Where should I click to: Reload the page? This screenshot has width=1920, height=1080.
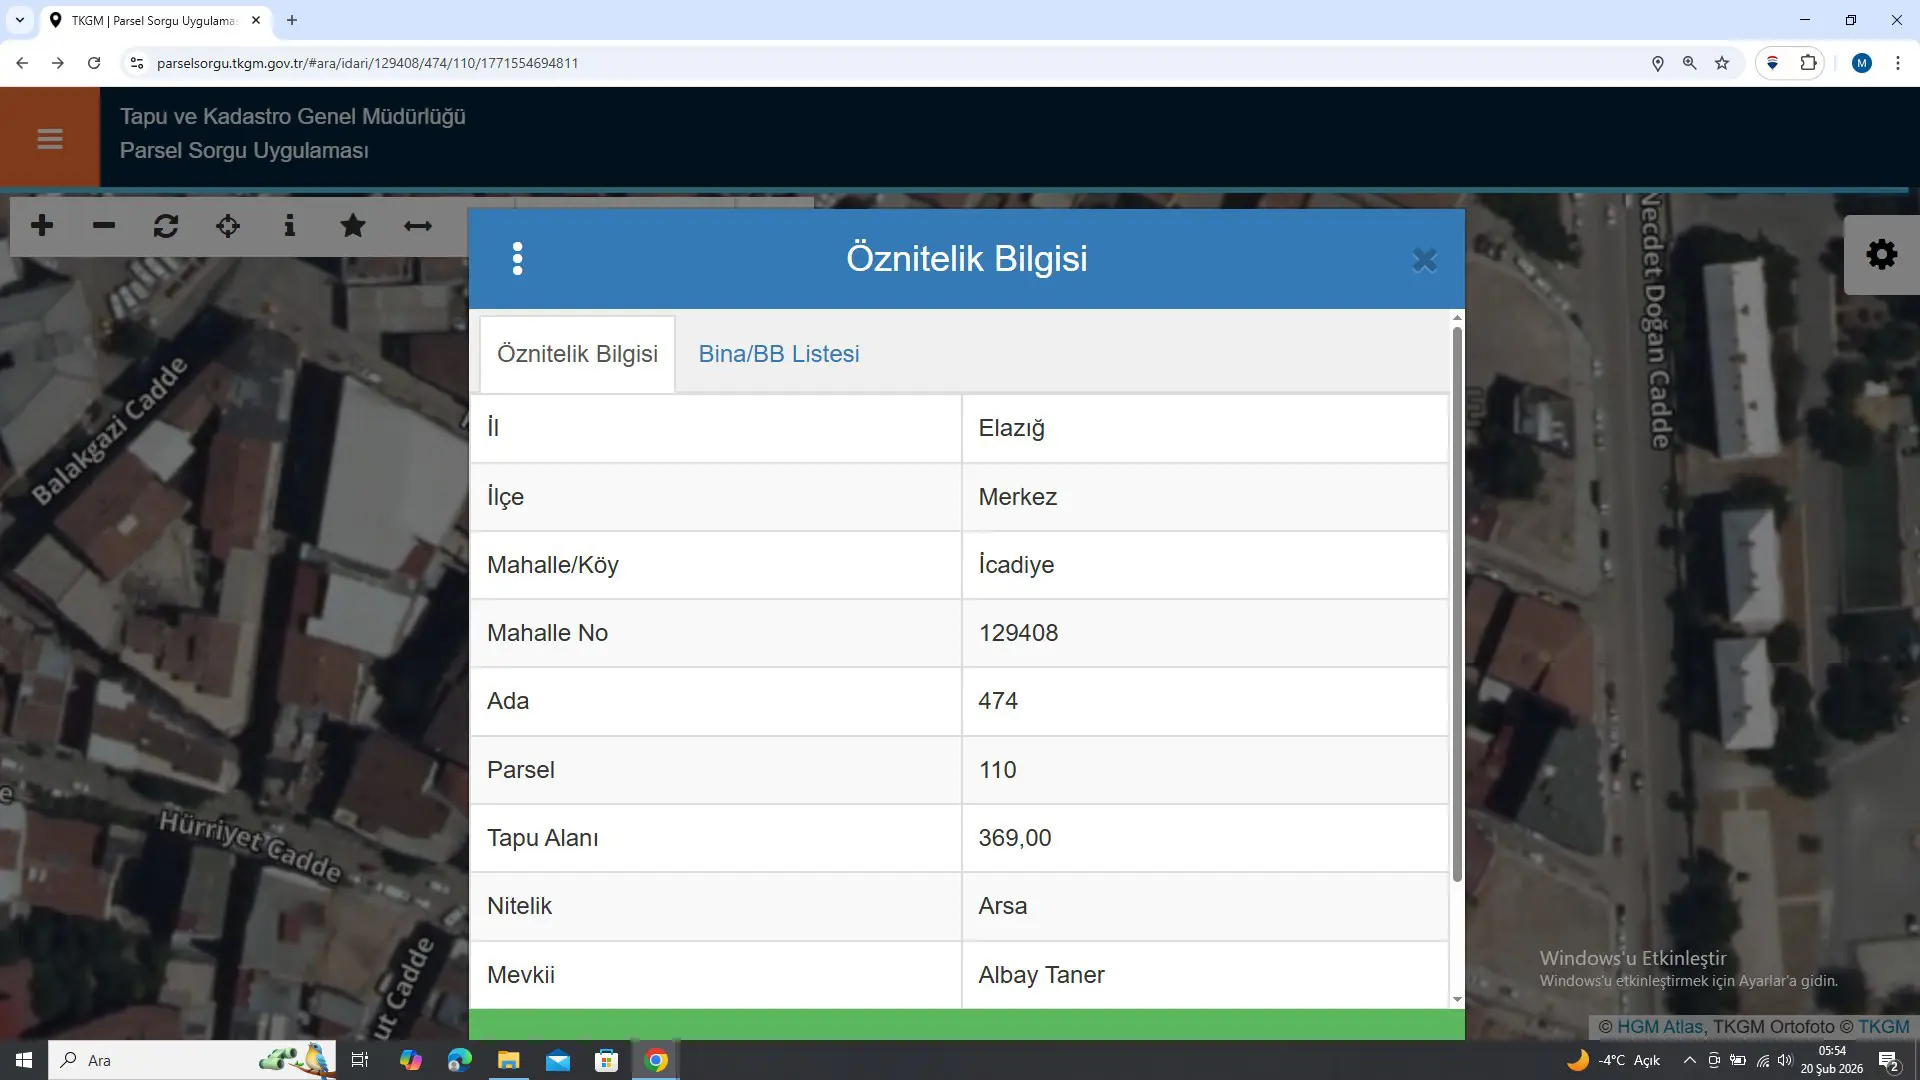coord(94,63)
